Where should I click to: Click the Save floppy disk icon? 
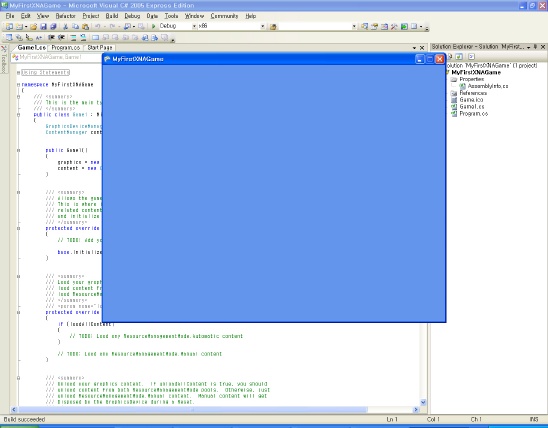[43, 27]
